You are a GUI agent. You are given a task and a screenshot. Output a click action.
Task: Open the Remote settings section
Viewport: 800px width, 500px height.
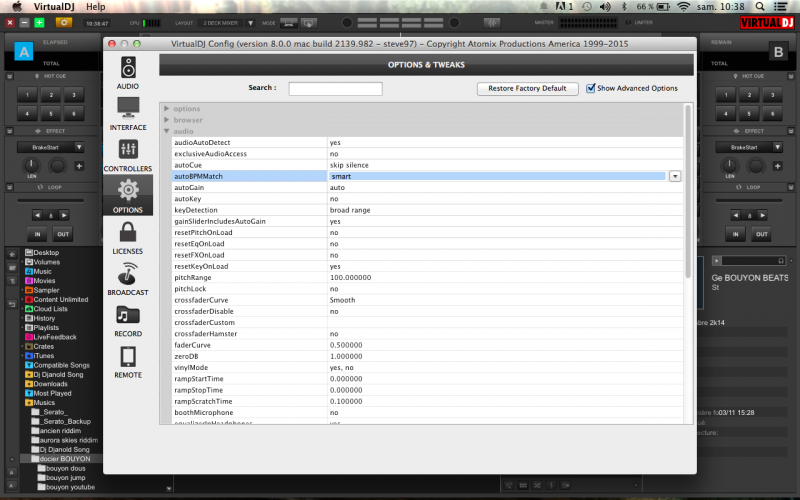[x=128, y=362]
